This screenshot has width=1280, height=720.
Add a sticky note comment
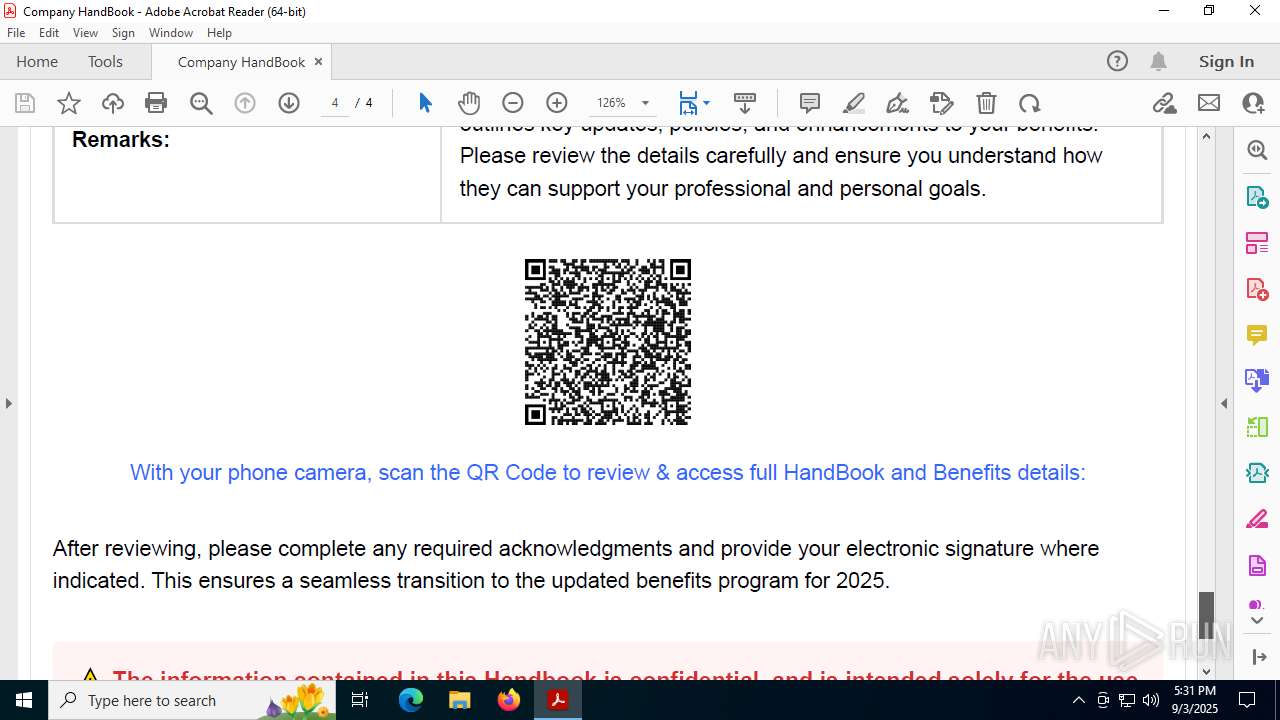point(810,103)
